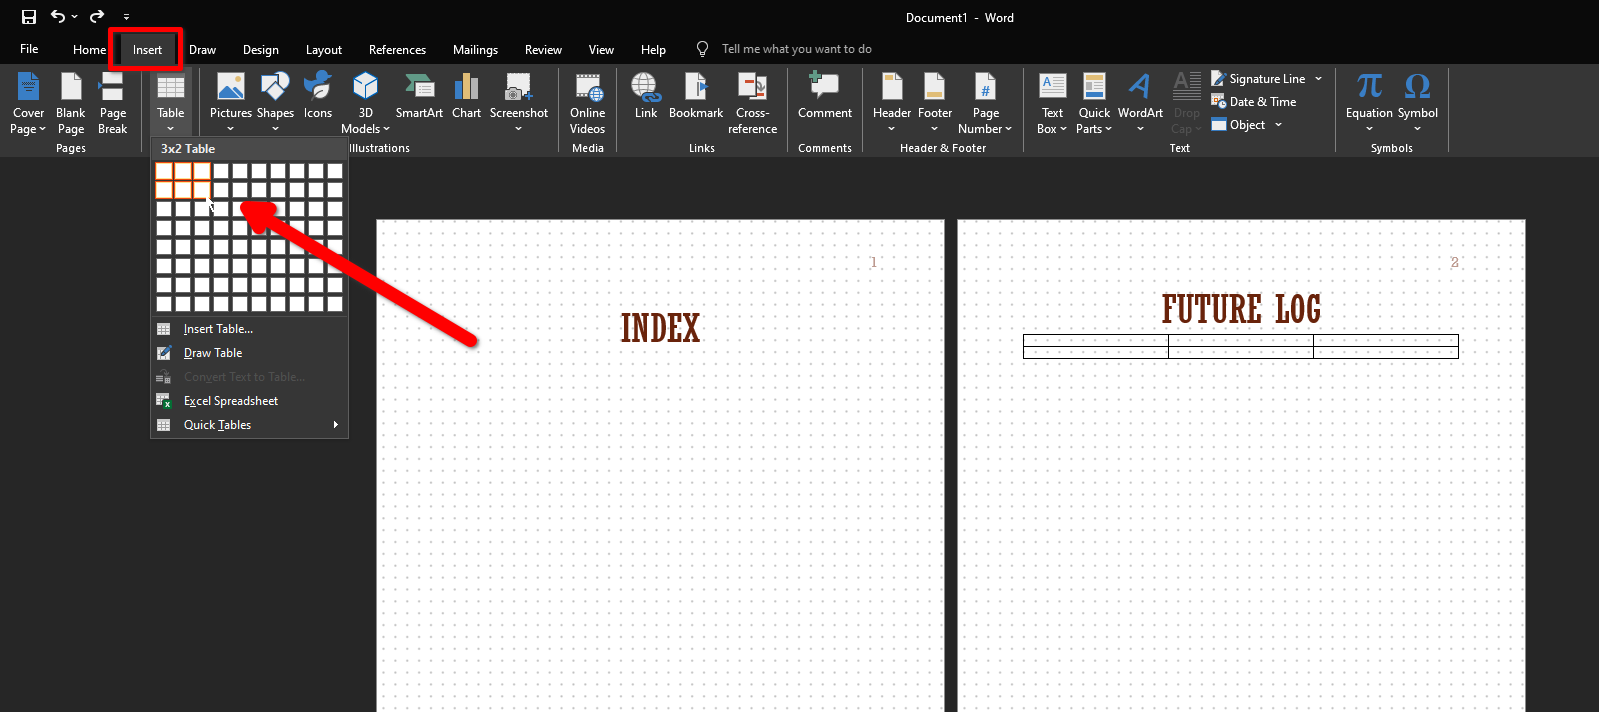
Task: Redo the last action
Action: click(97, 16)
